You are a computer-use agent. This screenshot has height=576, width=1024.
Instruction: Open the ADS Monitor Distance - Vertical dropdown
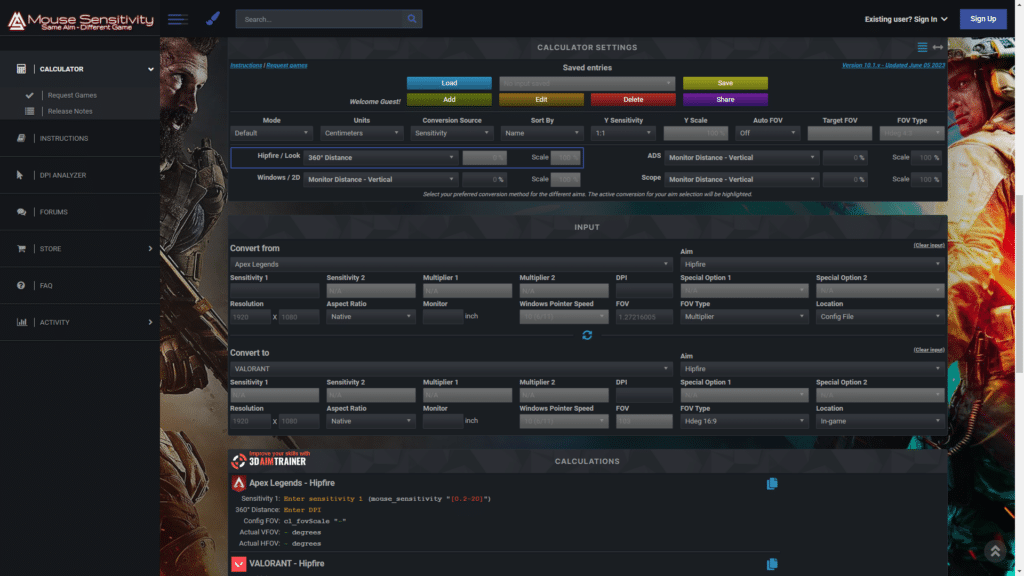point(742,156)
